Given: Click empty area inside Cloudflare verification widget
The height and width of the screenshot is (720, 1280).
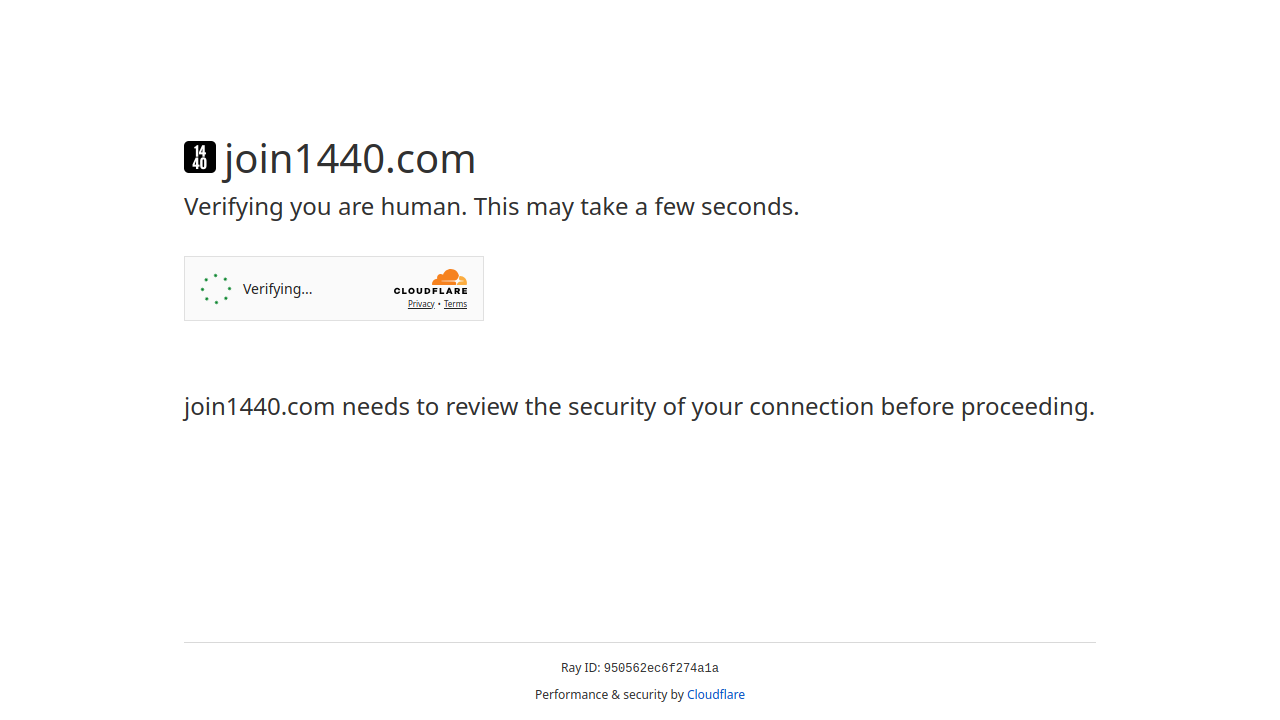Looking at the screenshot, I should pos(350,289).
